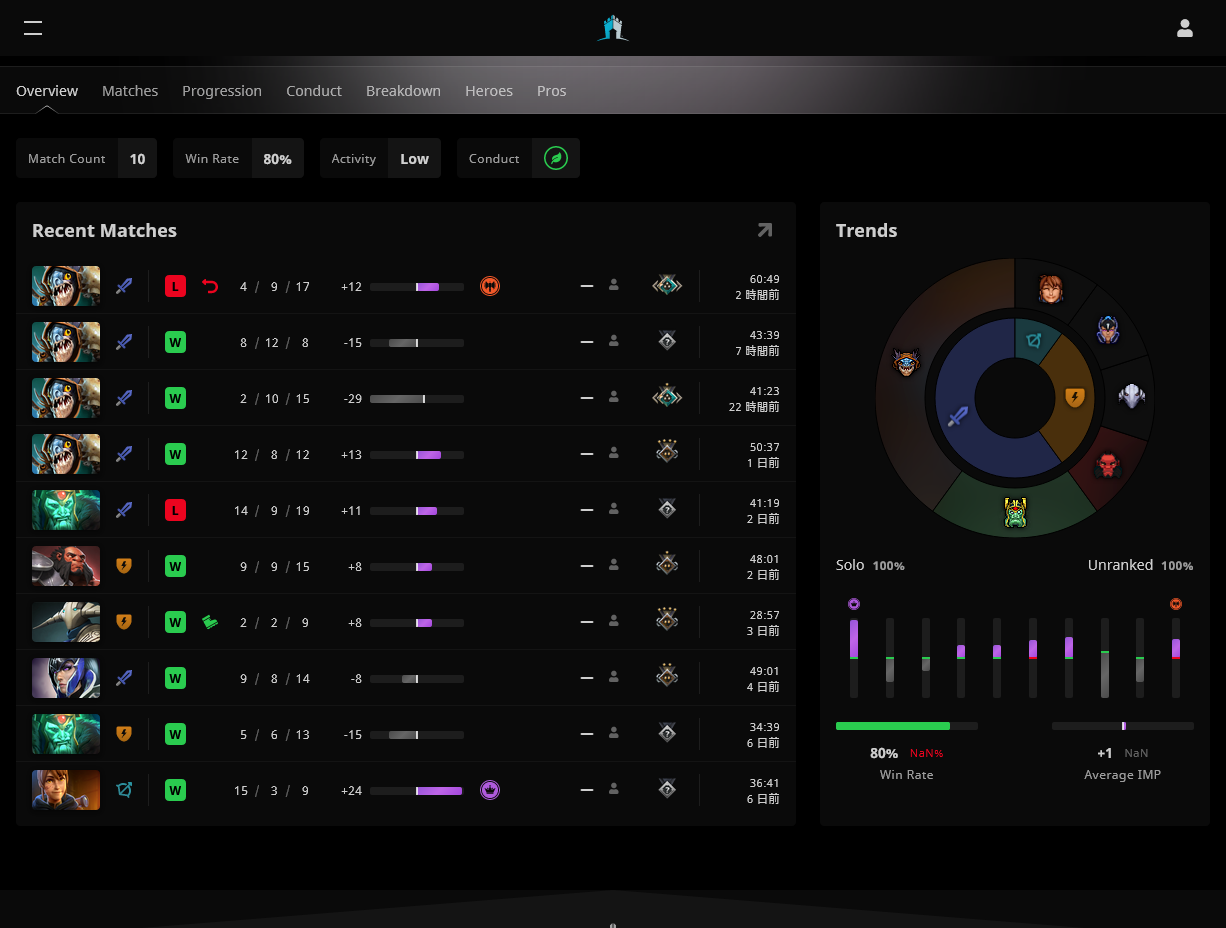Click the Match Count stat box
This screenshot has height=928, width=1226.
tap(86, 158)
